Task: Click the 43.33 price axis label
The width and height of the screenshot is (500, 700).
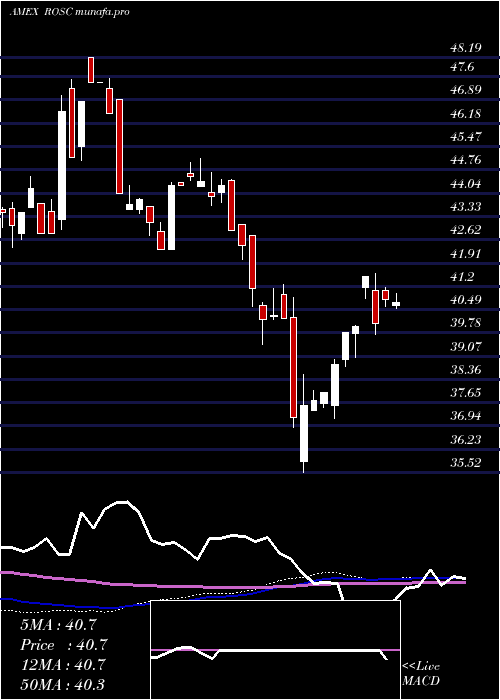Action: pyautogui.click(x=466, y=207)
